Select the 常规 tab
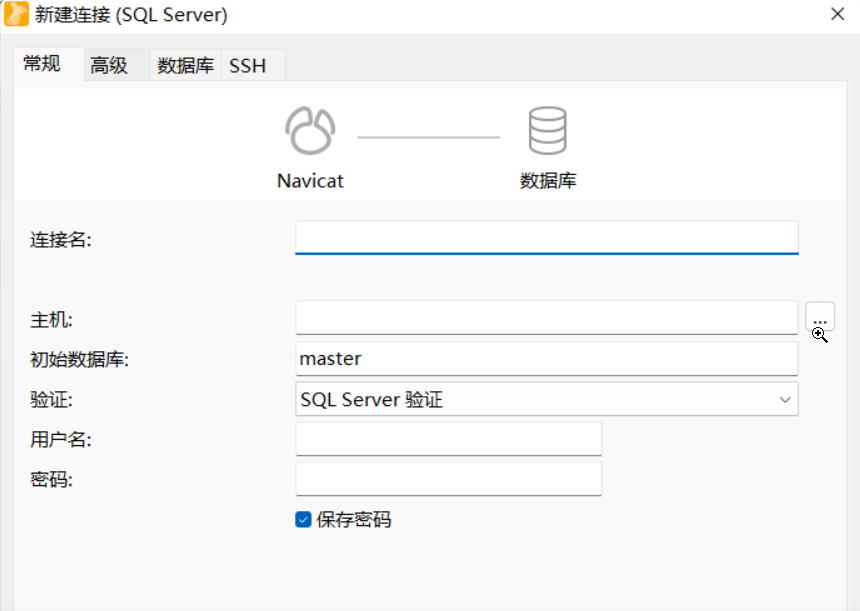860x611 pixels. click(42, 64)
